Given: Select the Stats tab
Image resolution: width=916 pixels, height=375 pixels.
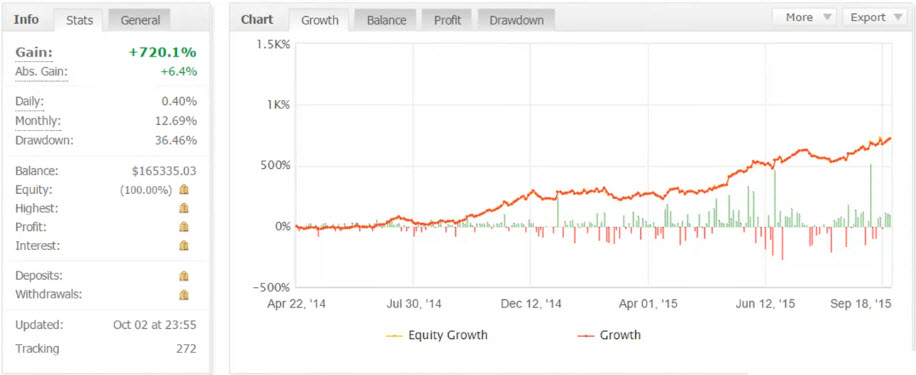Looking at the screenshot, I should (x=78, y=20).
